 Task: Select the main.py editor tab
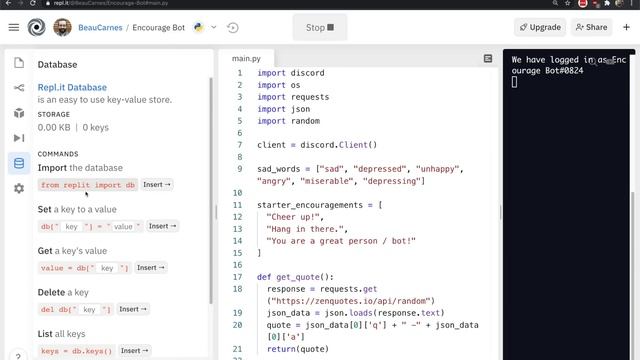tap(246, 58)
